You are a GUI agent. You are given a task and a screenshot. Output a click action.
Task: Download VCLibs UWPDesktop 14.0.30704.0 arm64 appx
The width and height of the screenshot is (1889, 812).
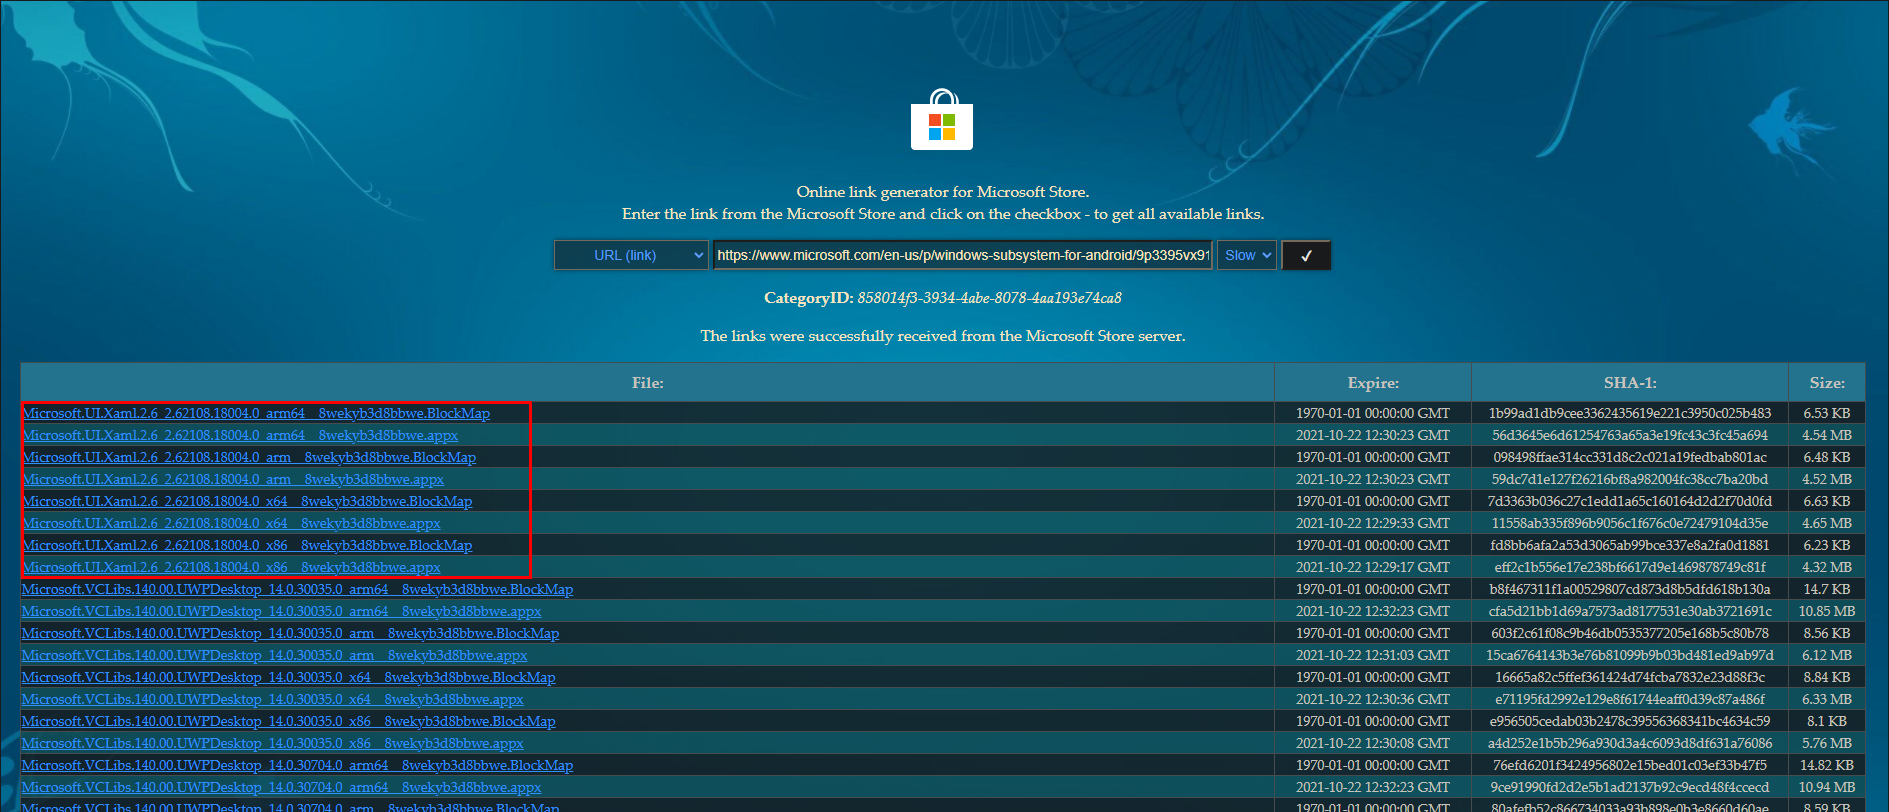pos(282,787)
